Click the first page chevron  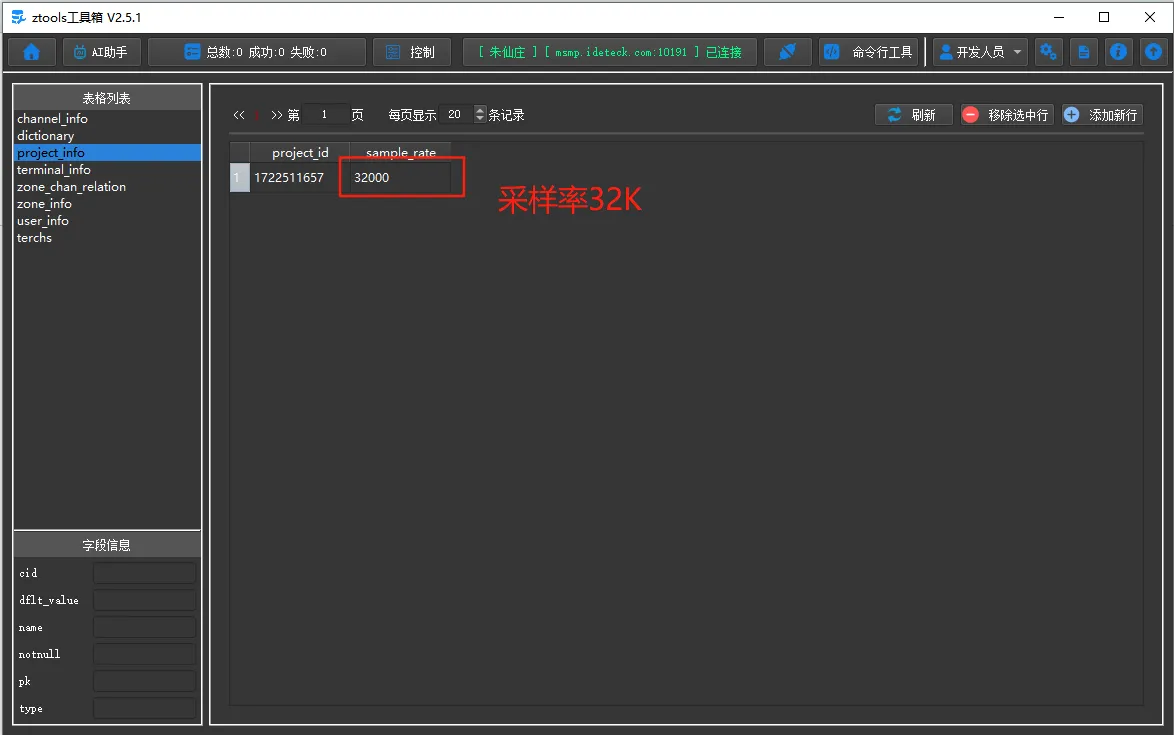click(x=239, y=114)
